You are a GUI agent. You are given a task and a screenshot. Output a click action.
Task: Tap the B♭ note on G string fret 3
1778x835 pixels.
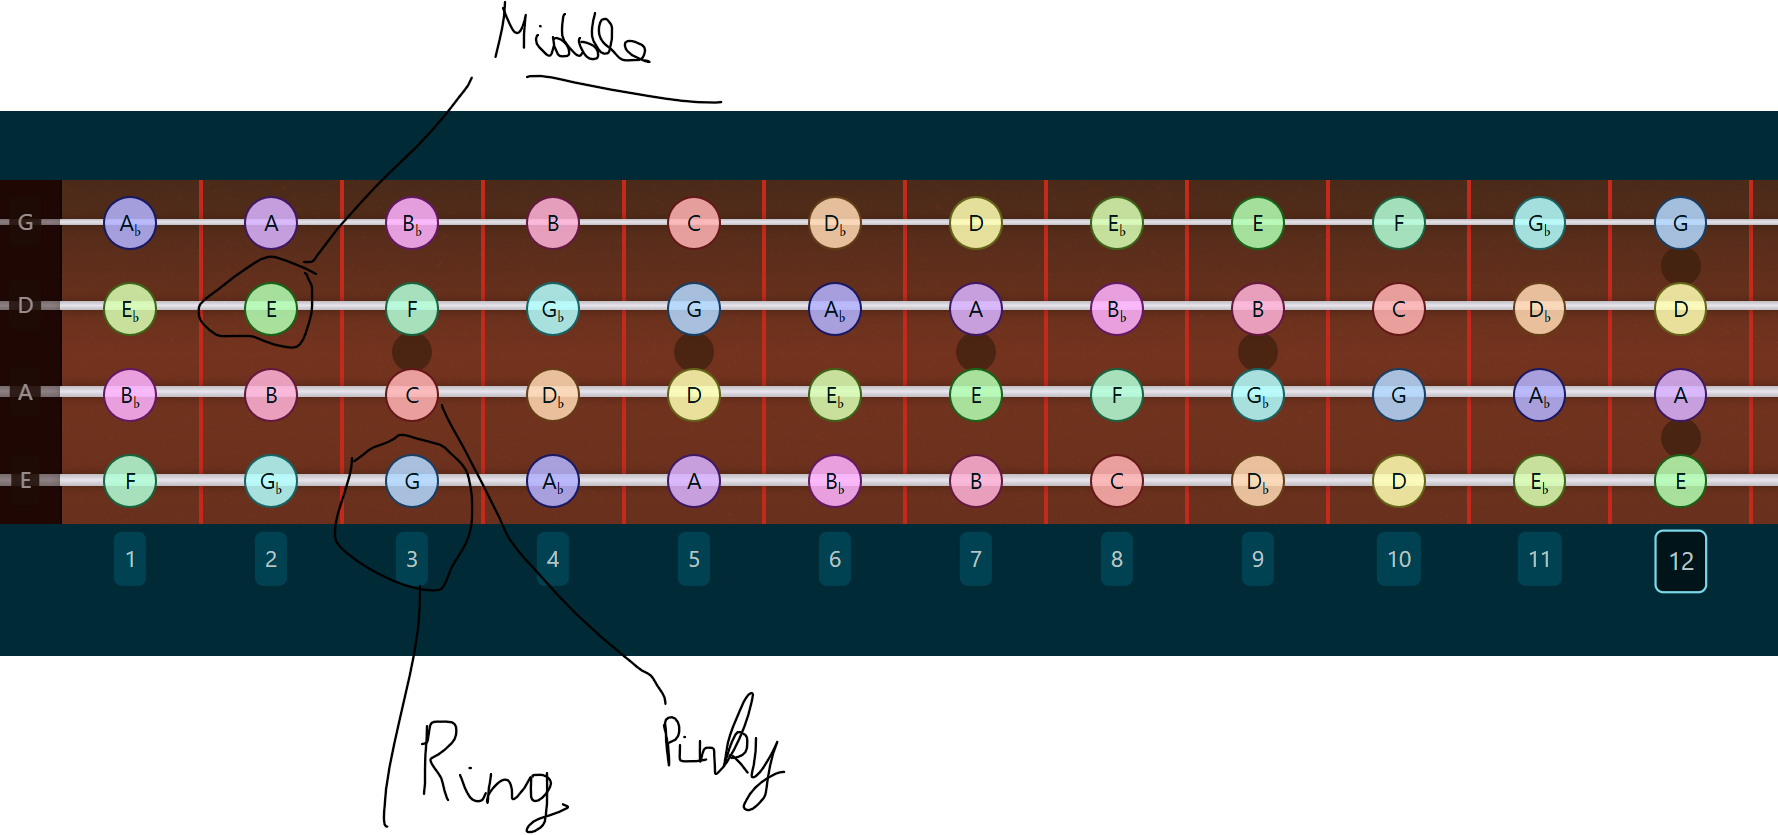[412, 223]
